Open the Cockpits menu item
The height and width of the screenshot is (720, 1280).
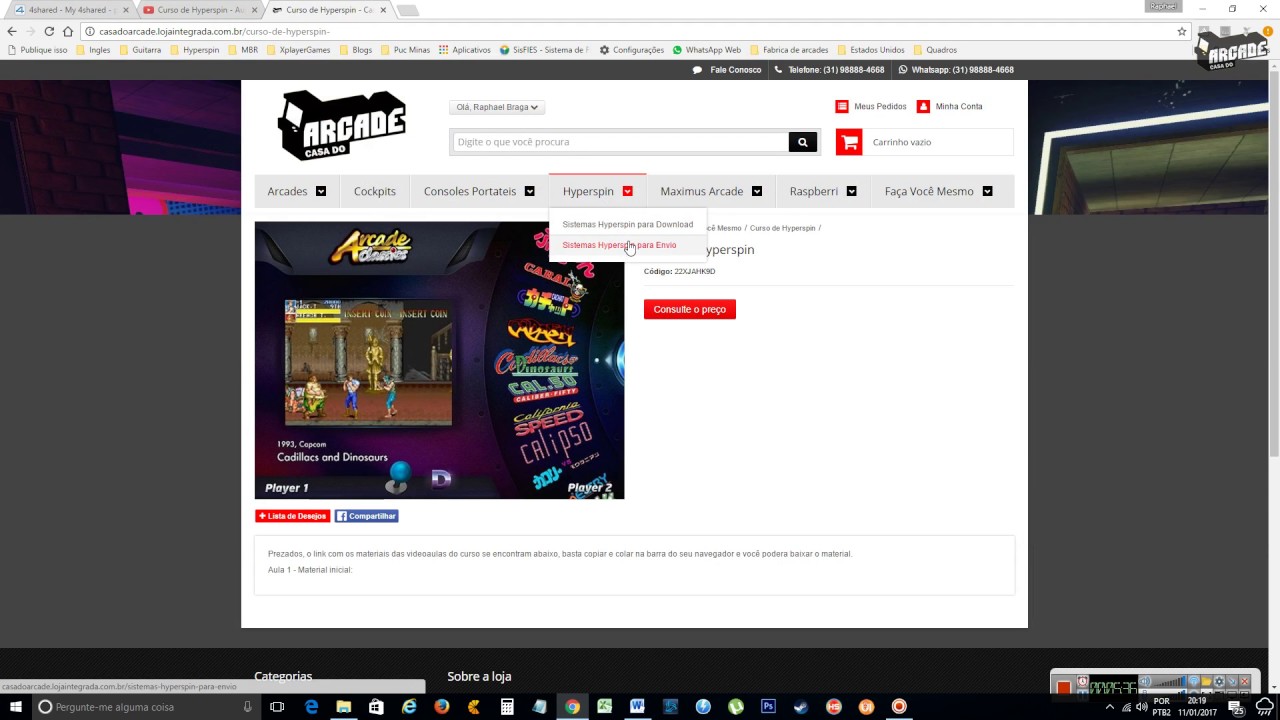(375, 191)
